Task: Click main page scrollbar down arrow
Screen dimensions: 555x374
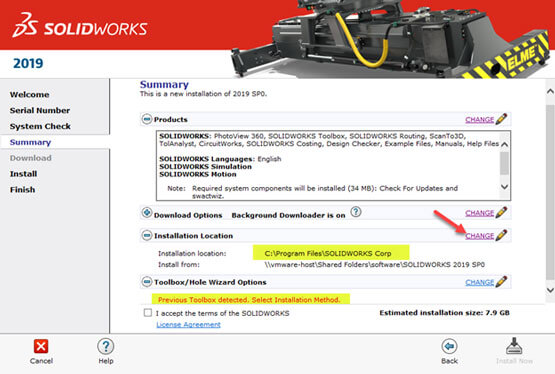Action: pos(550,290)
